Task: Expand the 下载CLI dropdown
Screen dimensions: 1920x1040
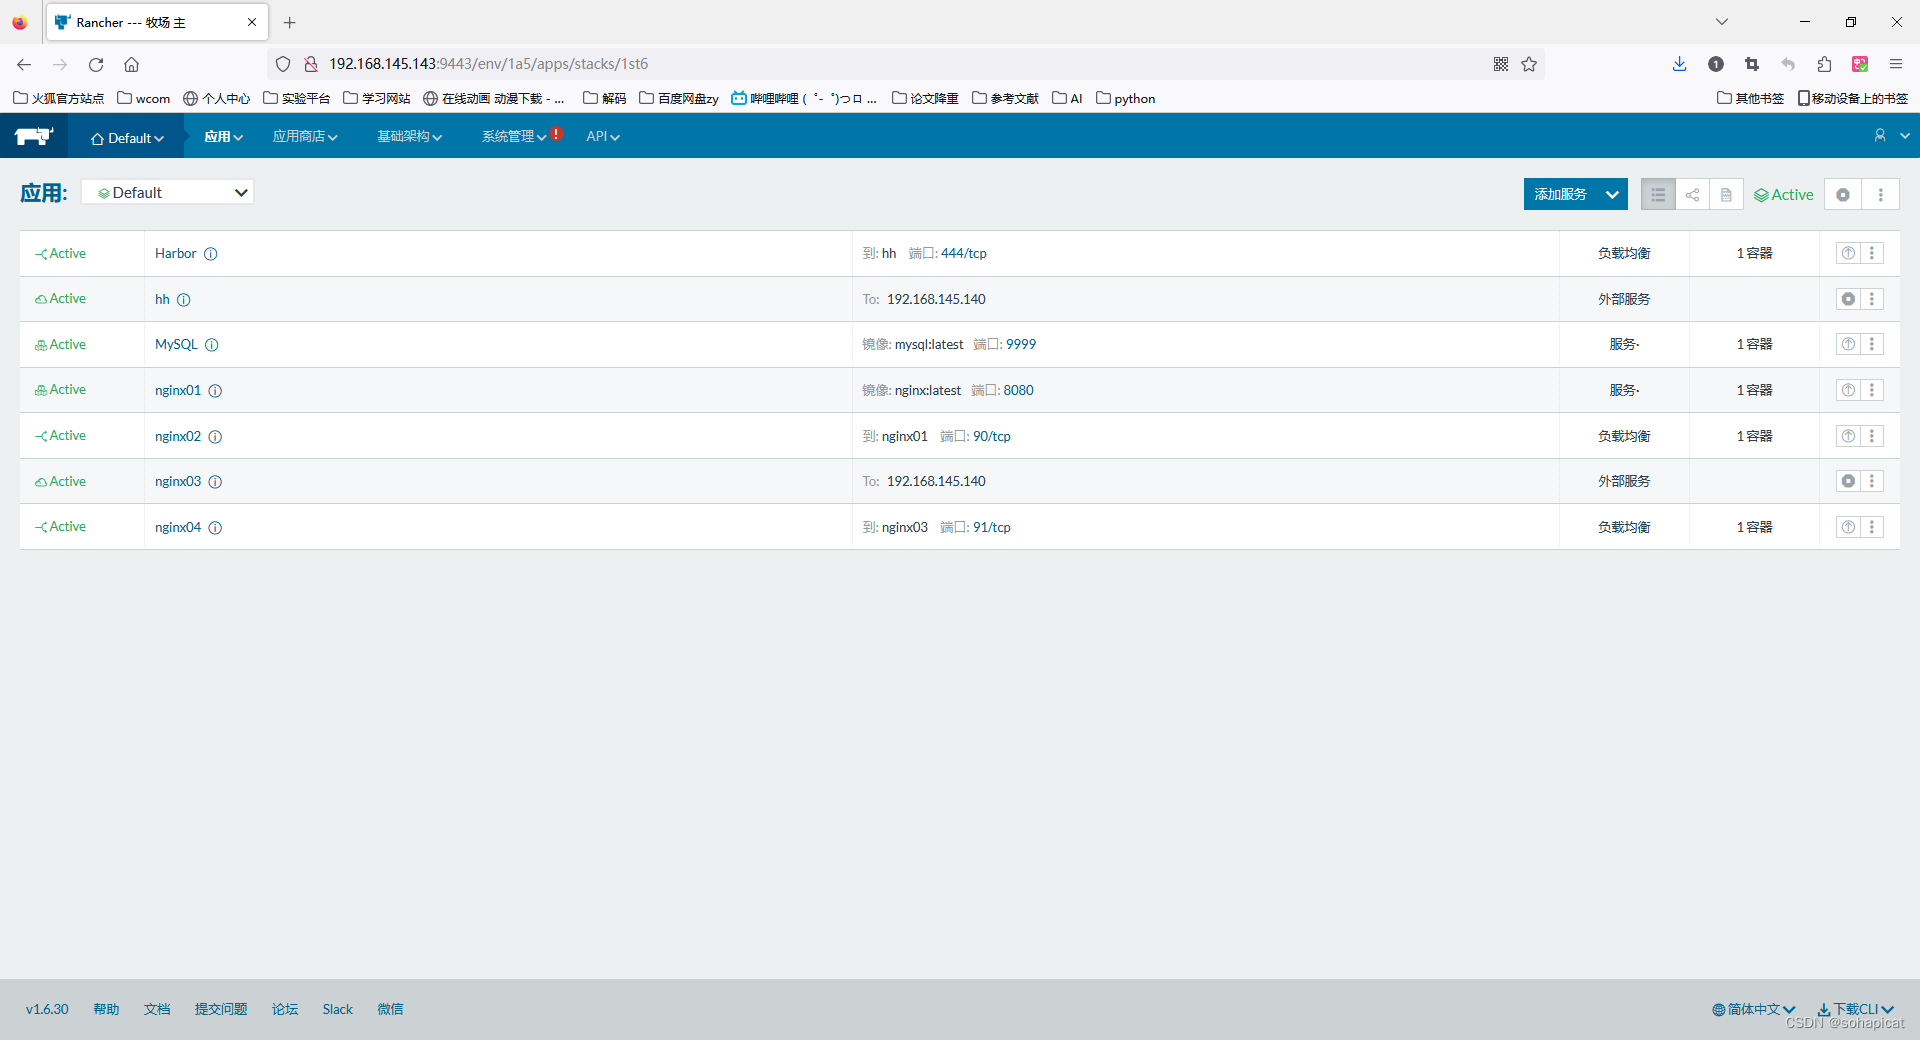Action: [x=1856, y=1009]
